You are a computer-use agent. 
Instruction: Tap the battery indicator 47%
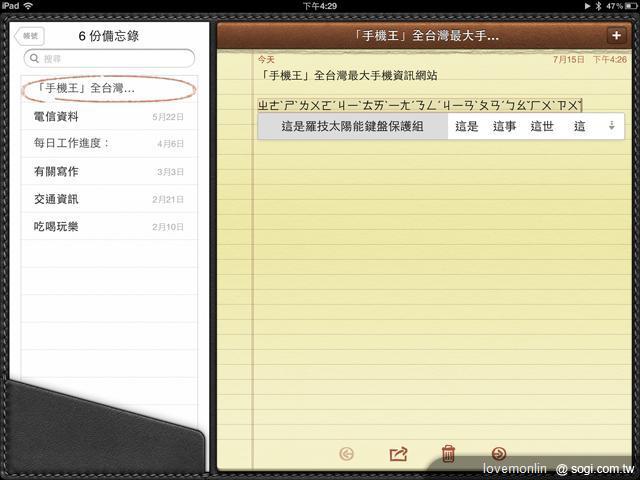click(x=621, y=6)
